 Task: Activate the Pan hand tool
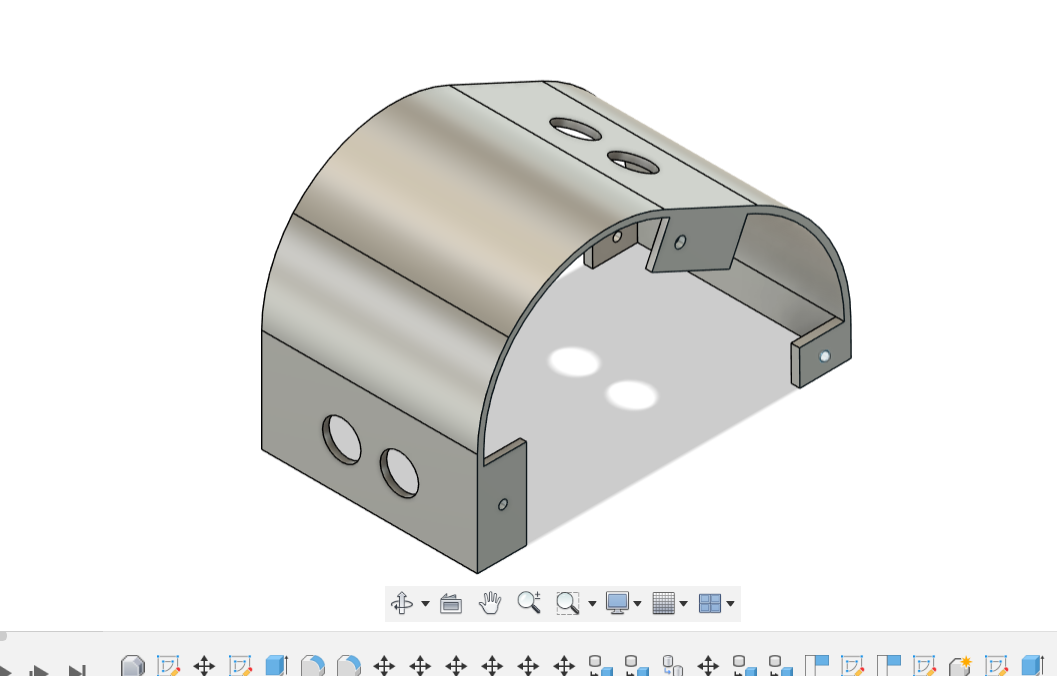(490, 603)
